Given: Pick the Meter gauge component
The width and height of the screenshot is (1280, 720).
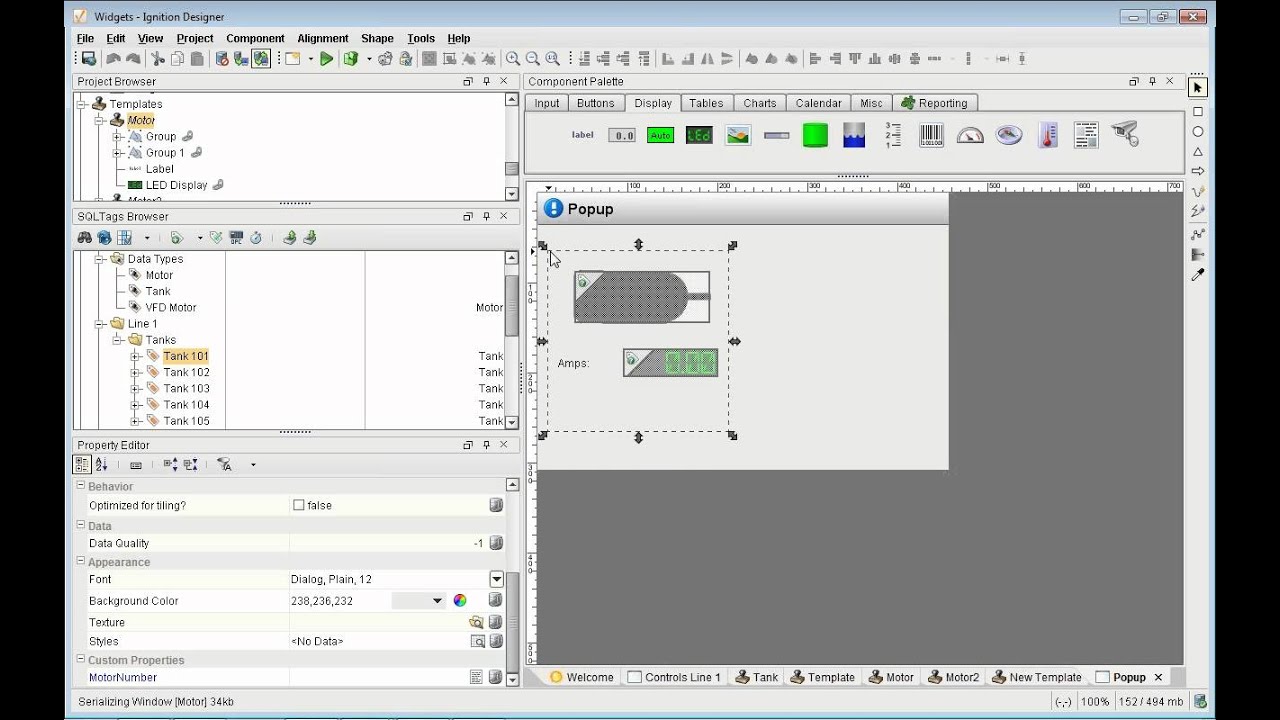Looking at the screenshot, I should tap(970, 135).
